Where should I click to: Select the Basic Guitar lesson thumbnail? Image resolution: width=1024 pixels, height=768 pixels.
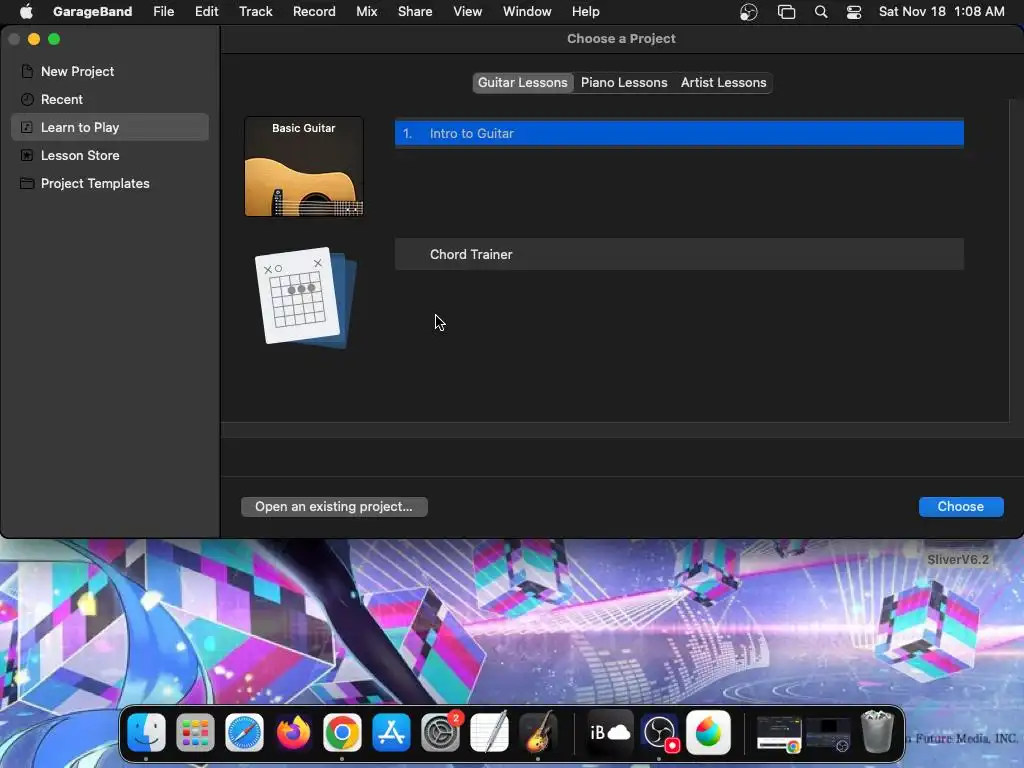tap(304, 167)
